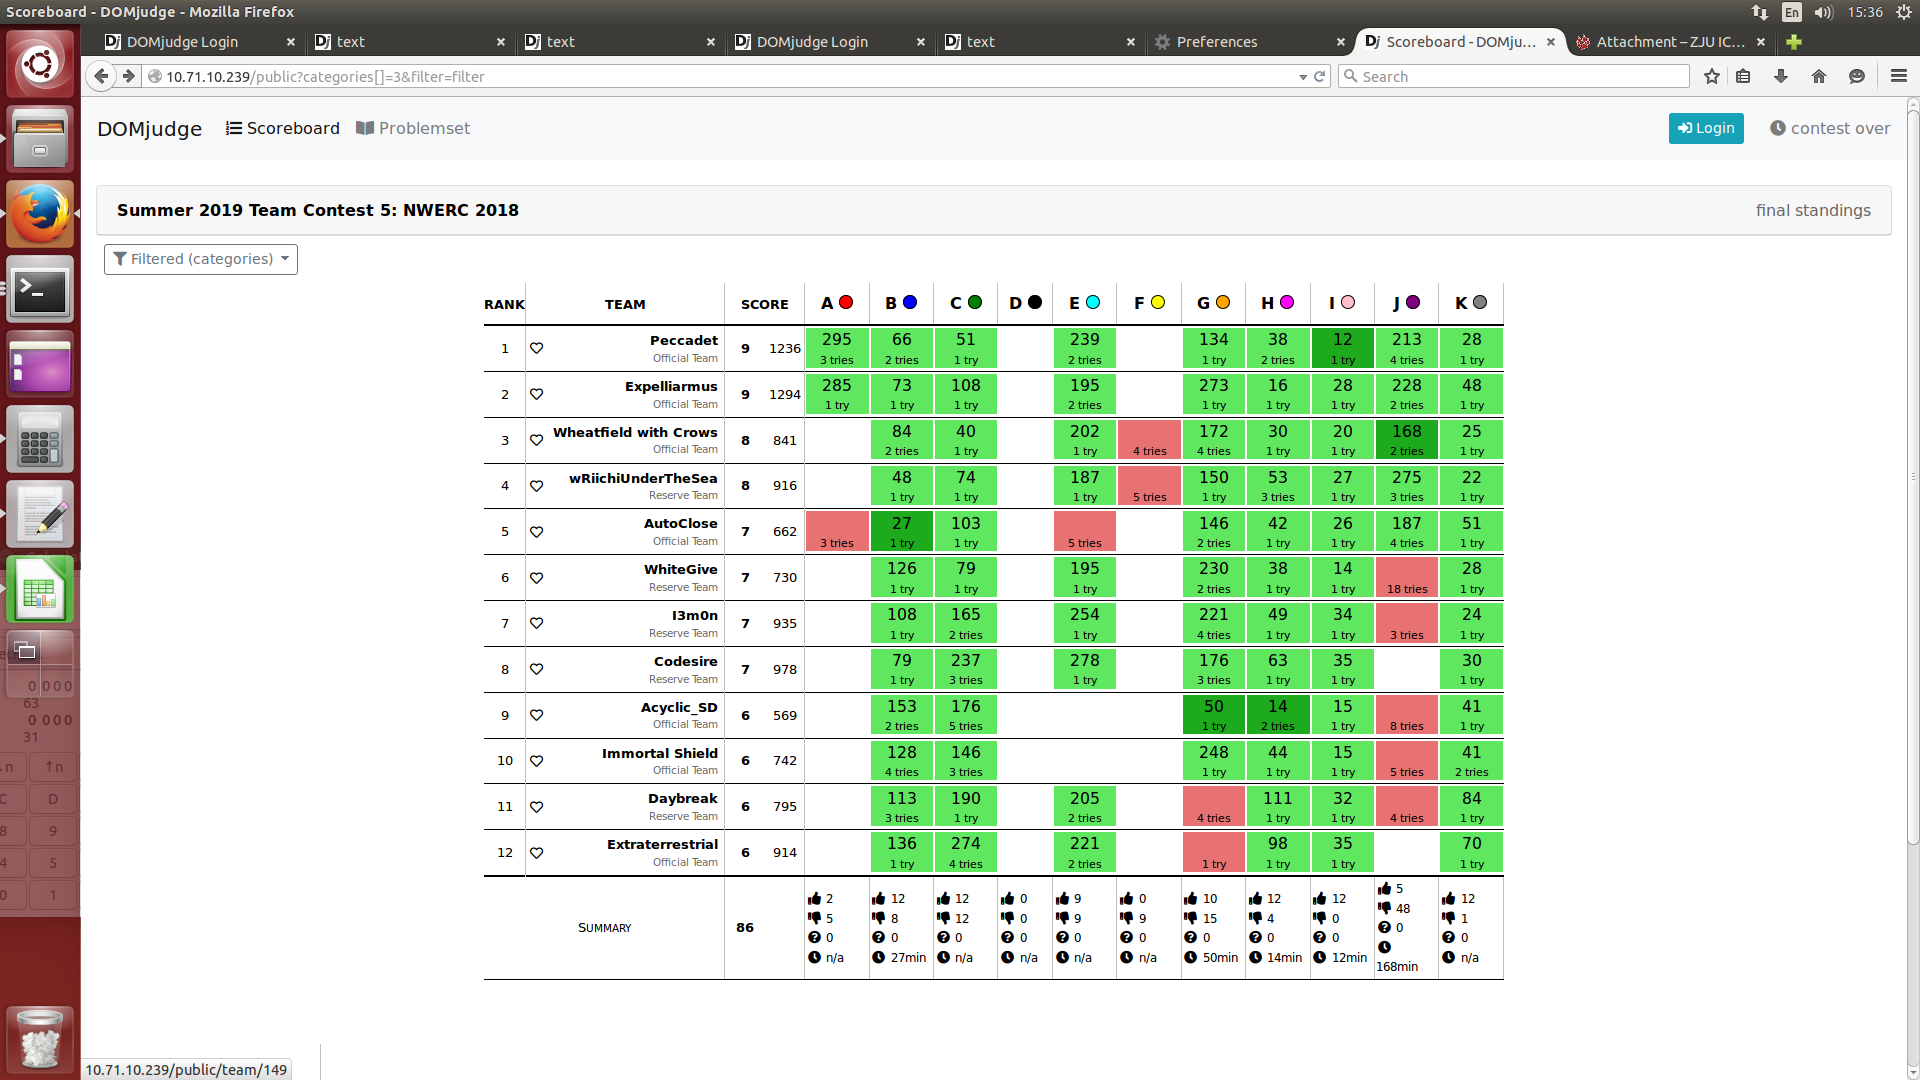
Task: Open the Wheatfield with Crows team link
Action: pyautogui.click(x=635, y=432)
